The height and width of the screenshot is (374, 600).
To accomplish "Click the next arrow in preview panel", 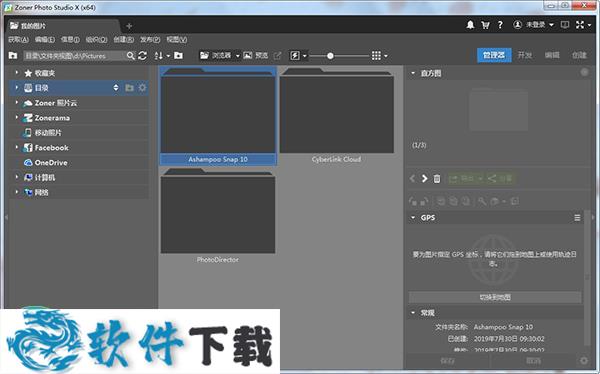I will coord(424,178).
